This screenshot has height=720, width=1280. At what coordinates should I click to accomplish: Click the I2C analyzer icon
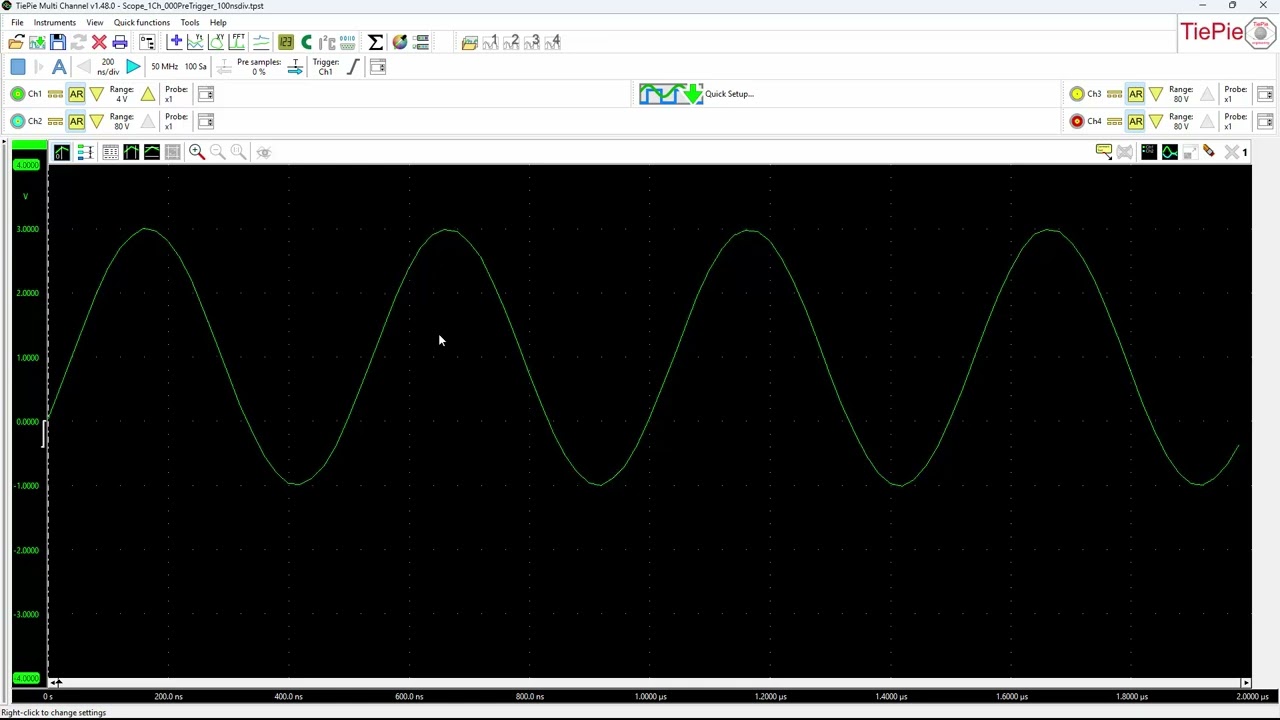point(327,42)
